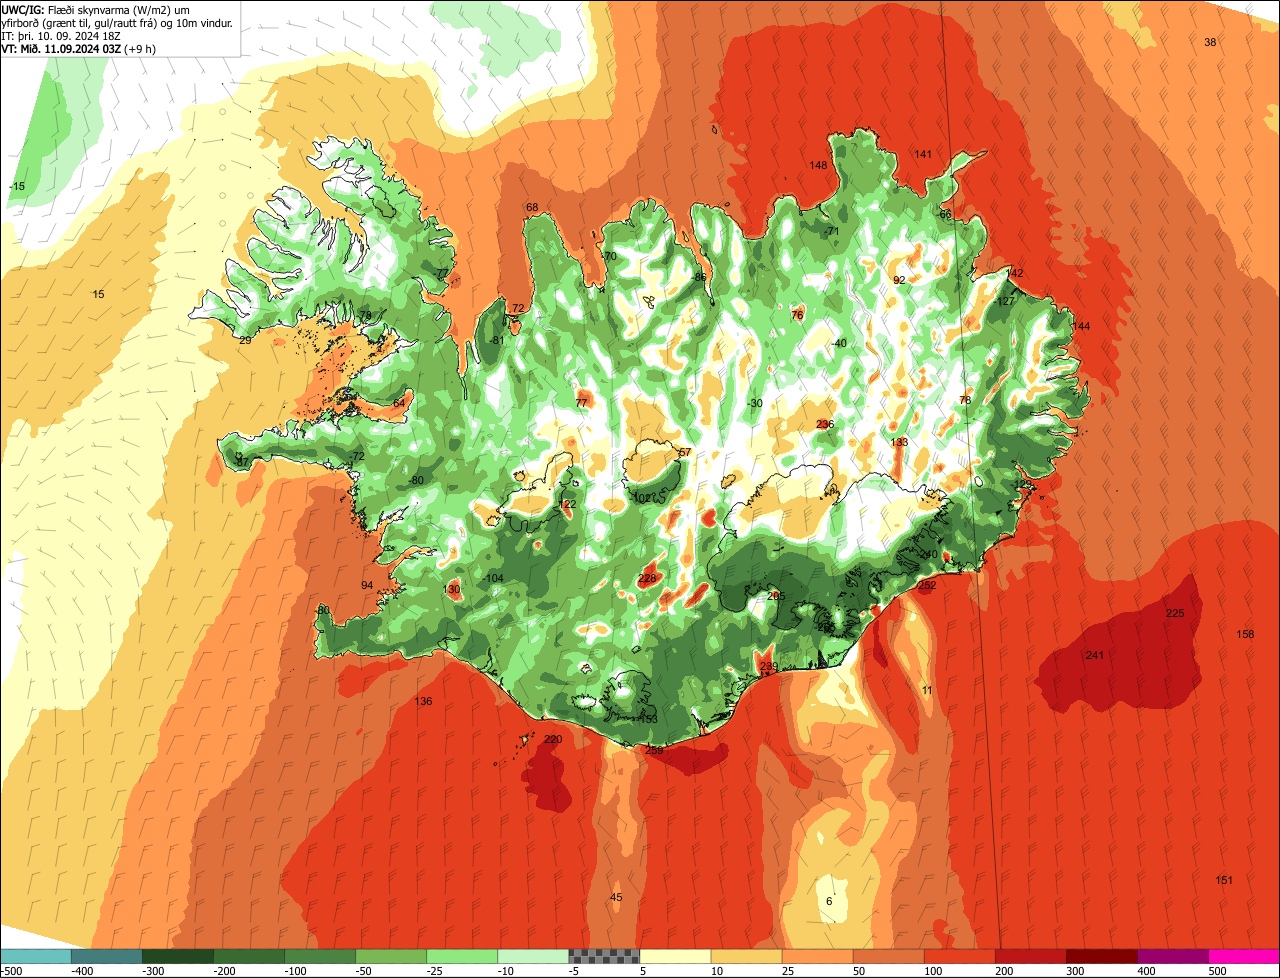Click the map value "127"
Screen dimensions: 1280x978
[1006, 301]
